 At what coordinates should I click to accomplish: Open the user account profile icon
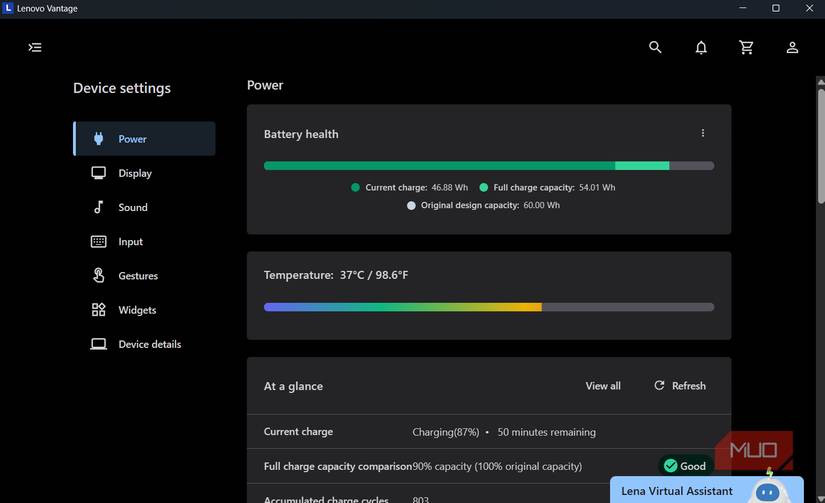click(x=792, y=47)
